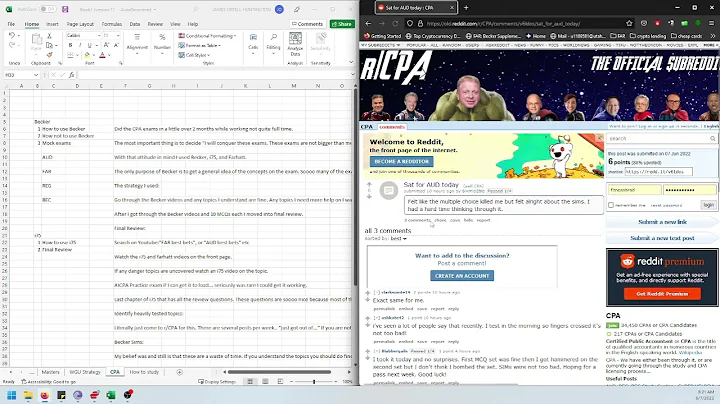Click the Get Reddit Premium button
The height and width of the screenshot is (404, 720).
tap(662, 294)
